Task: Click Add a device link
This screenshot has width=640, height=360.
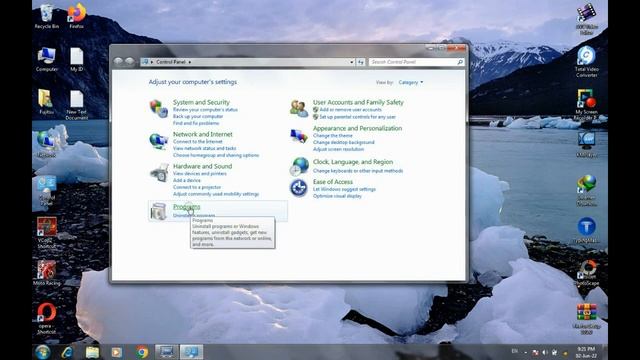Action: pyautogui.click(x=187, y=180)
